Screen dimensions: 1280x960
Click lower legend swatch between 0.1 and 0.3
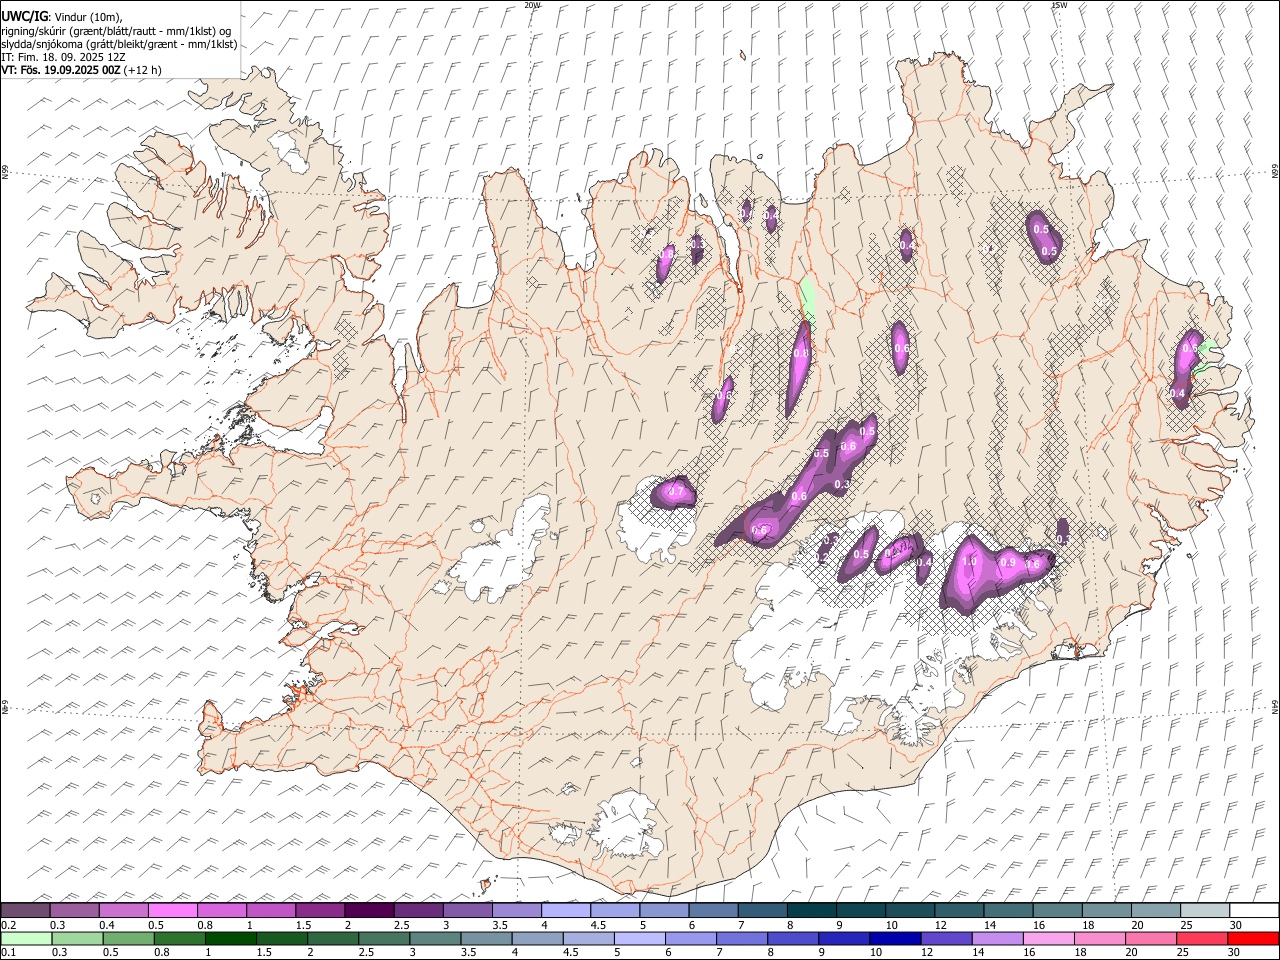(27, 938)
